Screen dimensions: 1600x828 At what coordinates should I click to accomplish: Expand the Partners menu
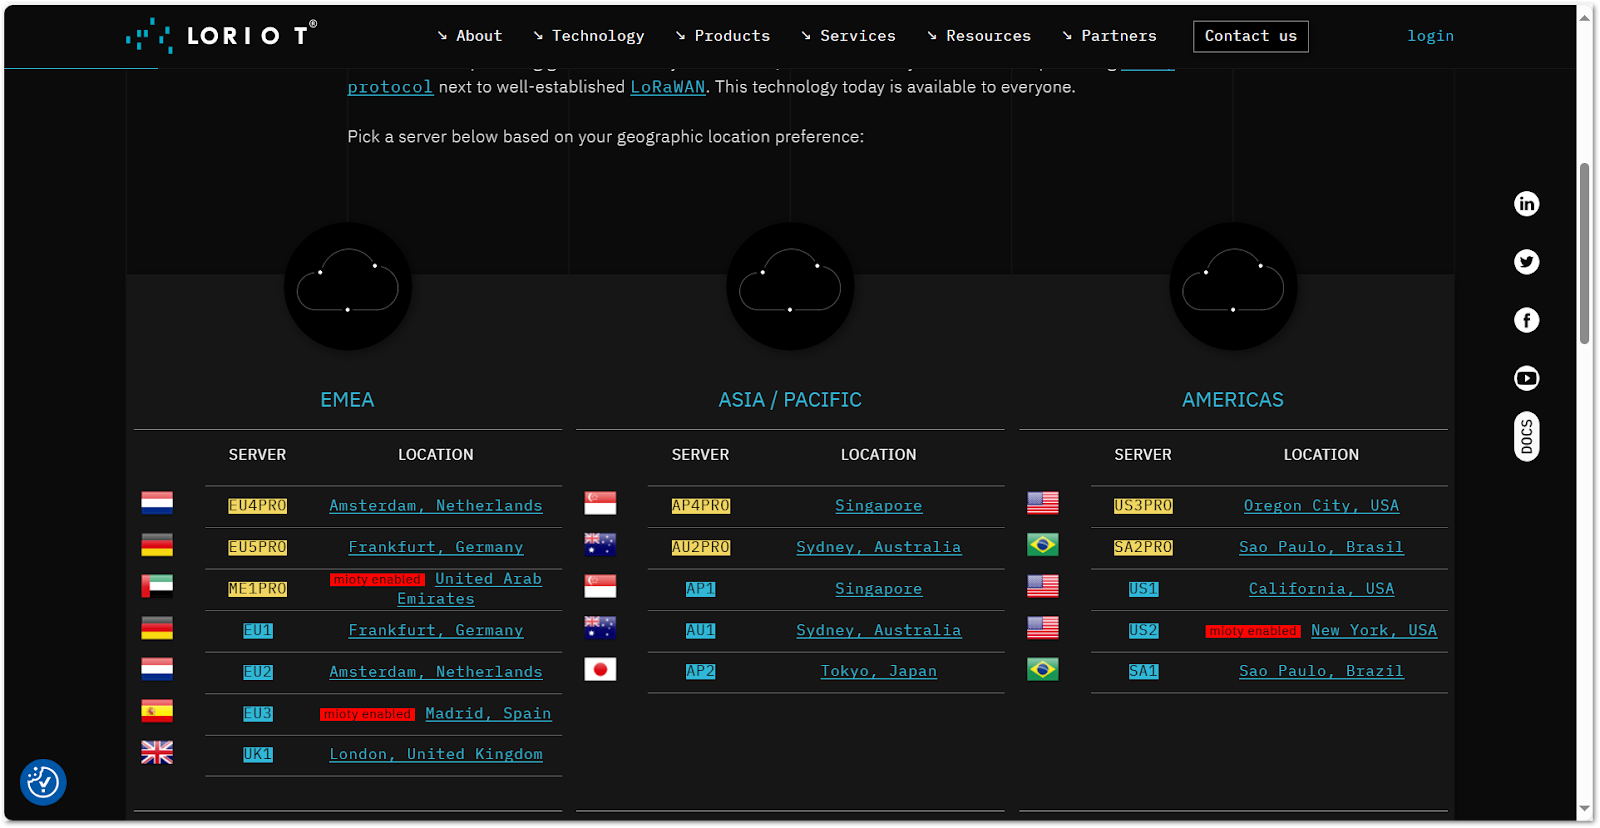pos(1110,36)
